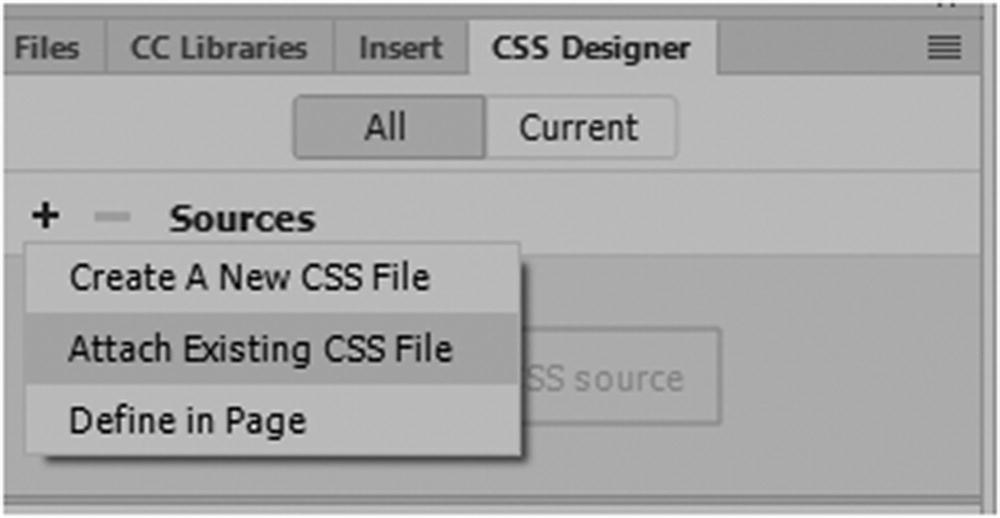Viewport: 1000px width, 518px height.
Task: Open the CC Libraries tab
Action: [218, 48]
